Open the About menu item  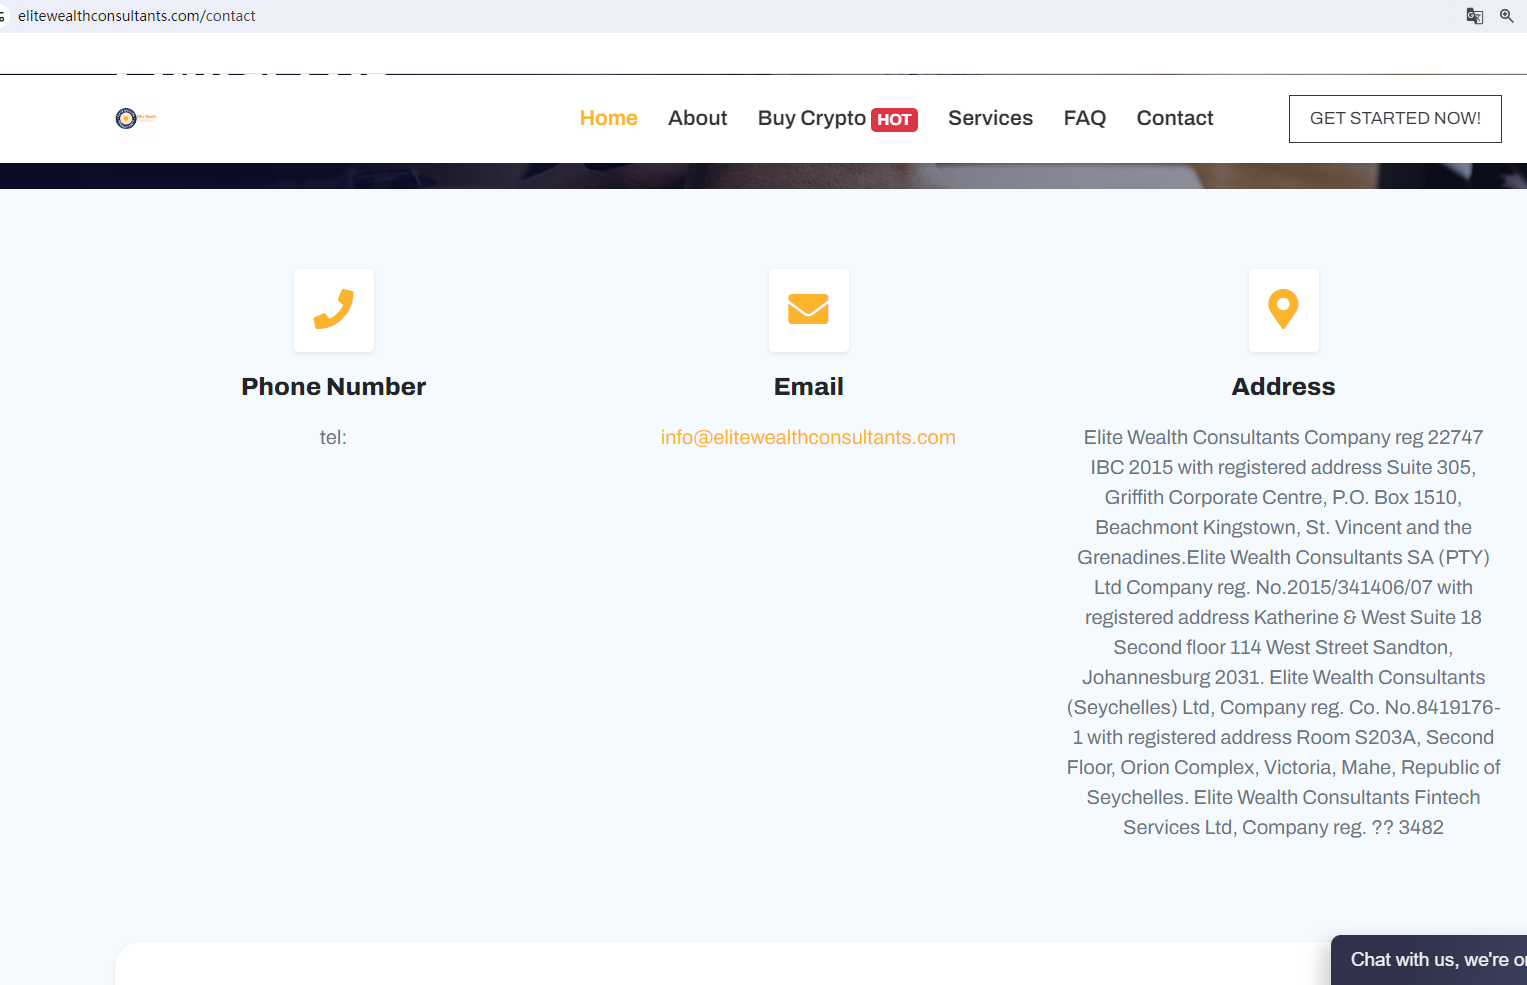coord(697,118)
